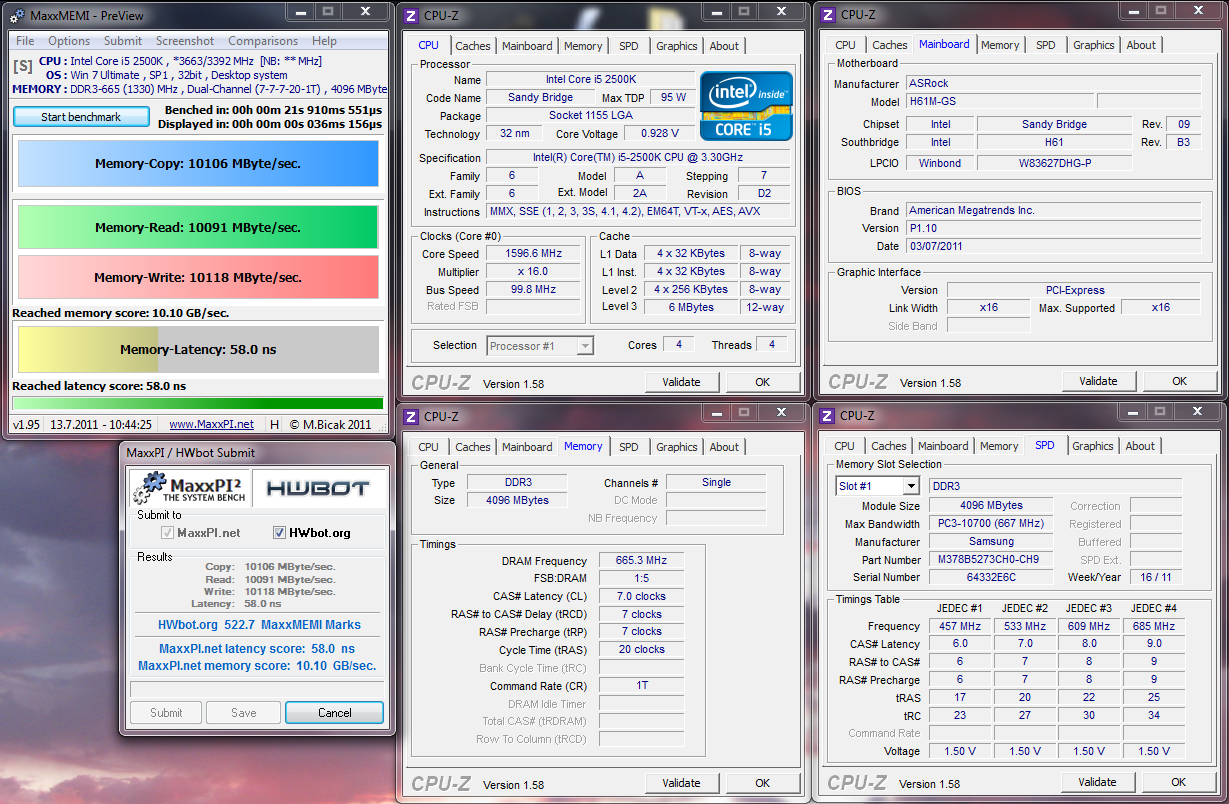The width and height of the screenshot is (1229, 804).
Task: Click CPU-Z title icon of the Mainboard window
Action: coord(827,14)
